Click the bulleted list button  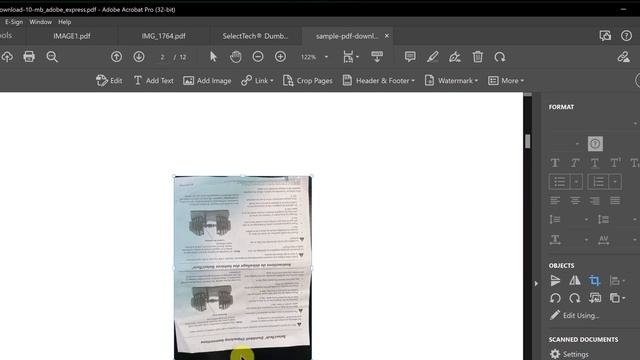[x=559, y=182]
